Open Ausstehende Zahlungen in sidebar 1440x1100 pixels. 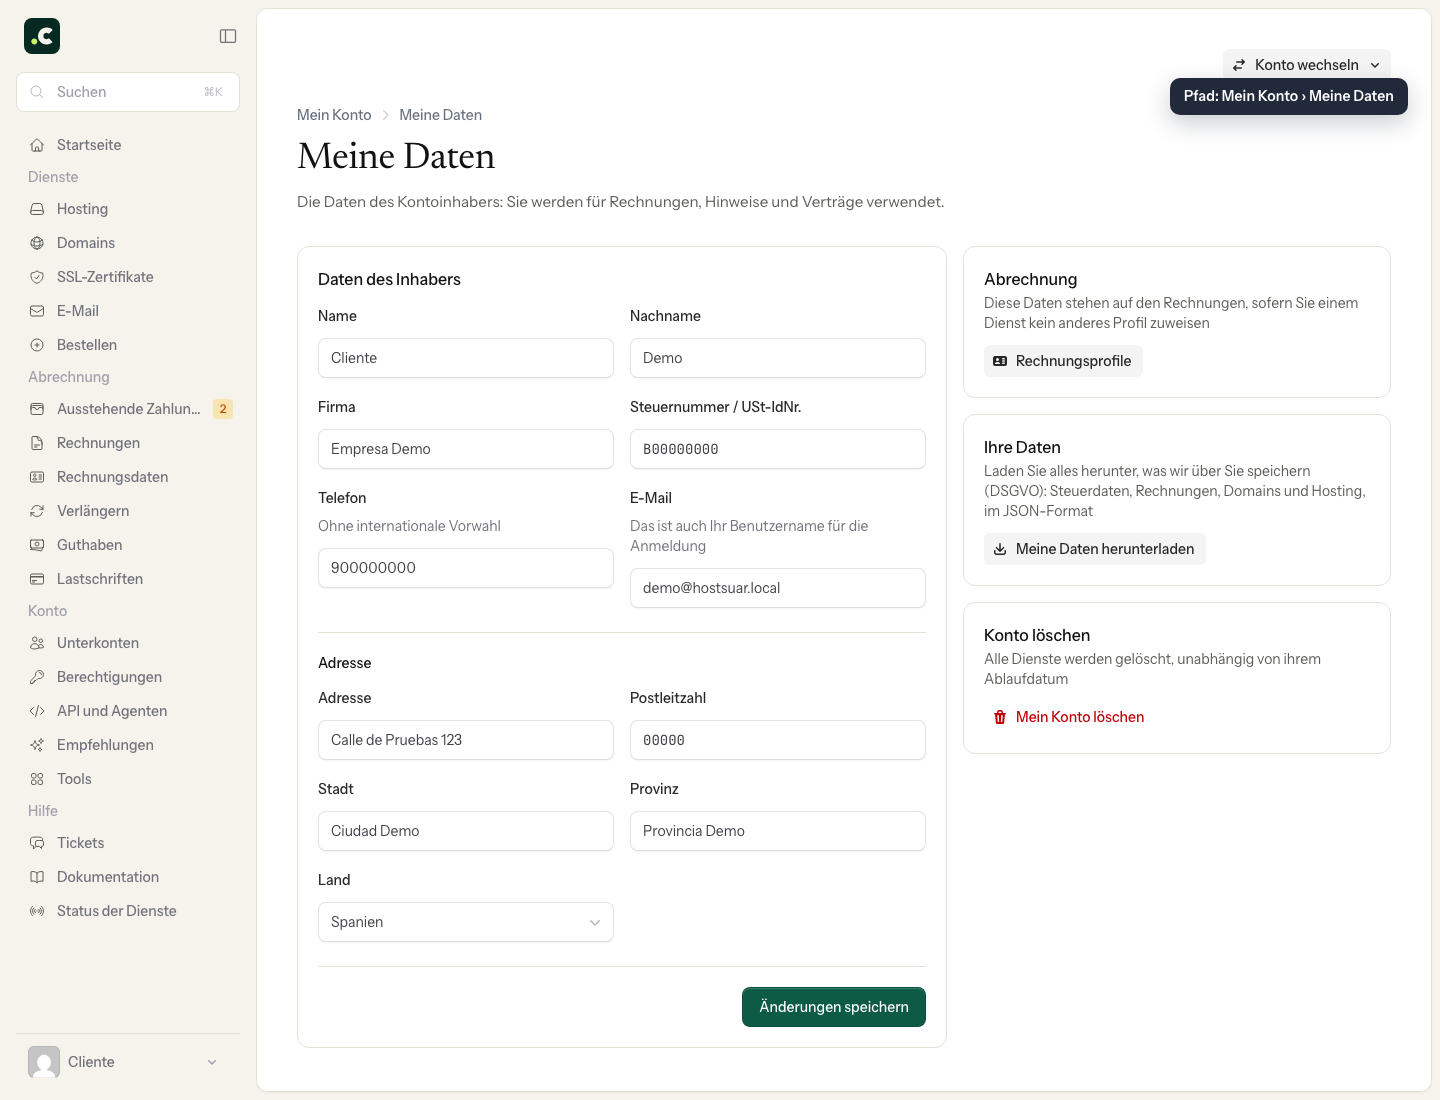click(128, 409)
